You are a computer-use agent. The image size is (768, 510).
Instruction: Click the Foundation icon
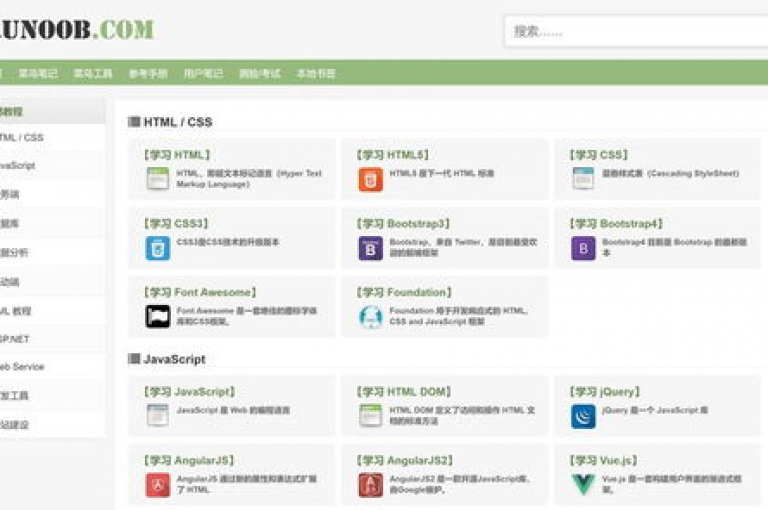371,317
